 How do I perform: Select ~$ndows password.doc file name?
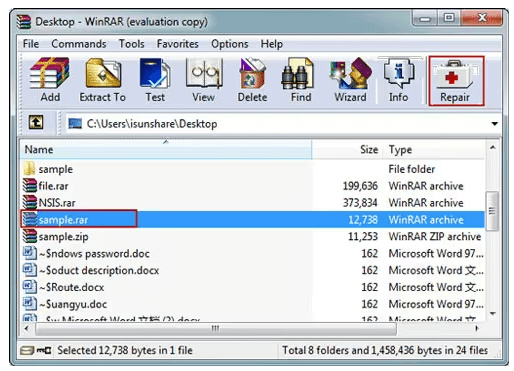94,254
